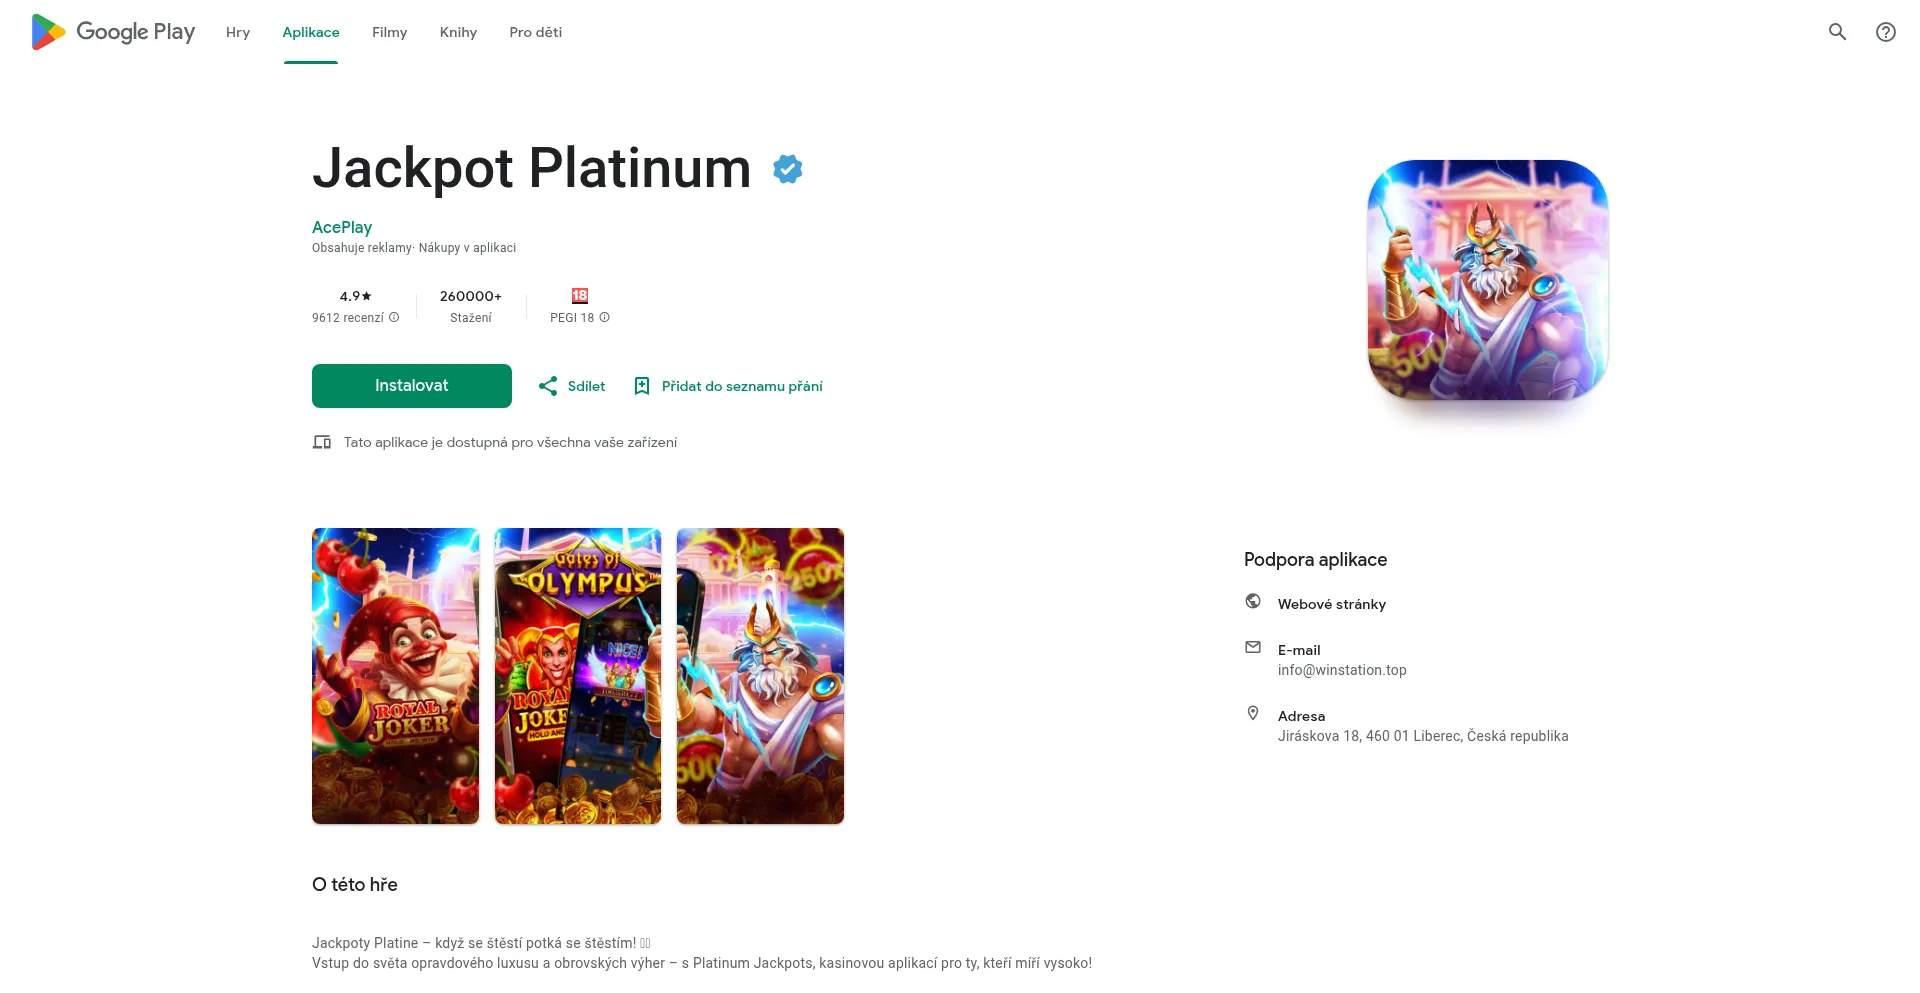Viewport: 1920px width, 993px height.
Task: Switch to the Hry tab
Action: click(238, 32)
